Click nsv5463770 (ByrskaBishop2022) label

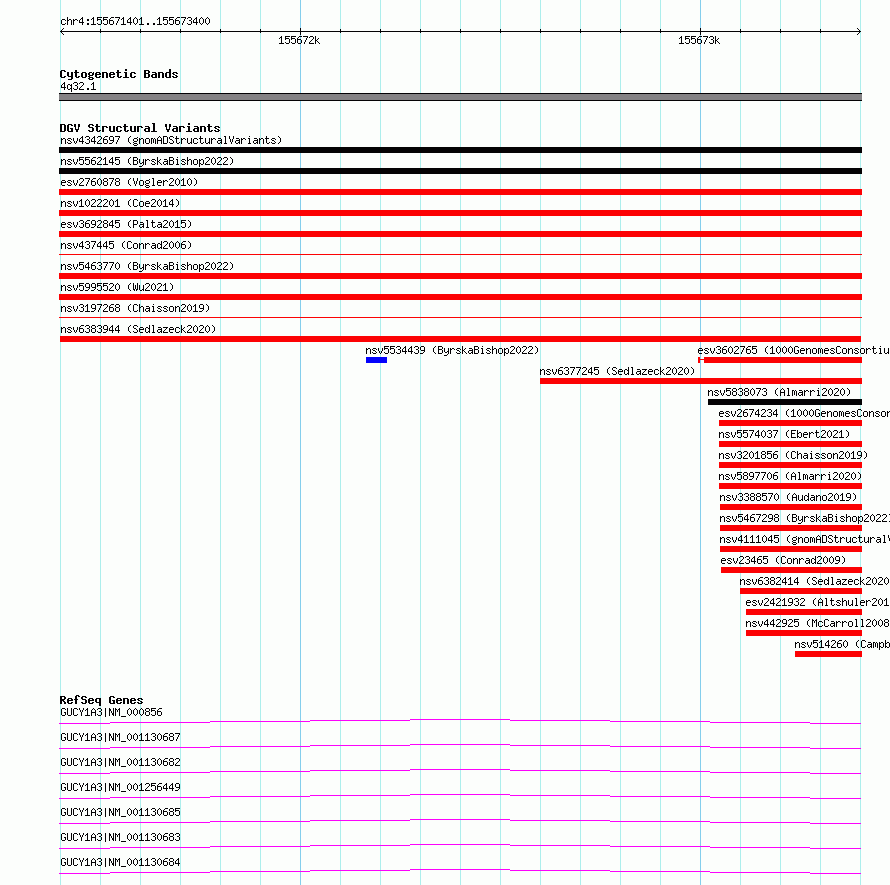[147, 266]
